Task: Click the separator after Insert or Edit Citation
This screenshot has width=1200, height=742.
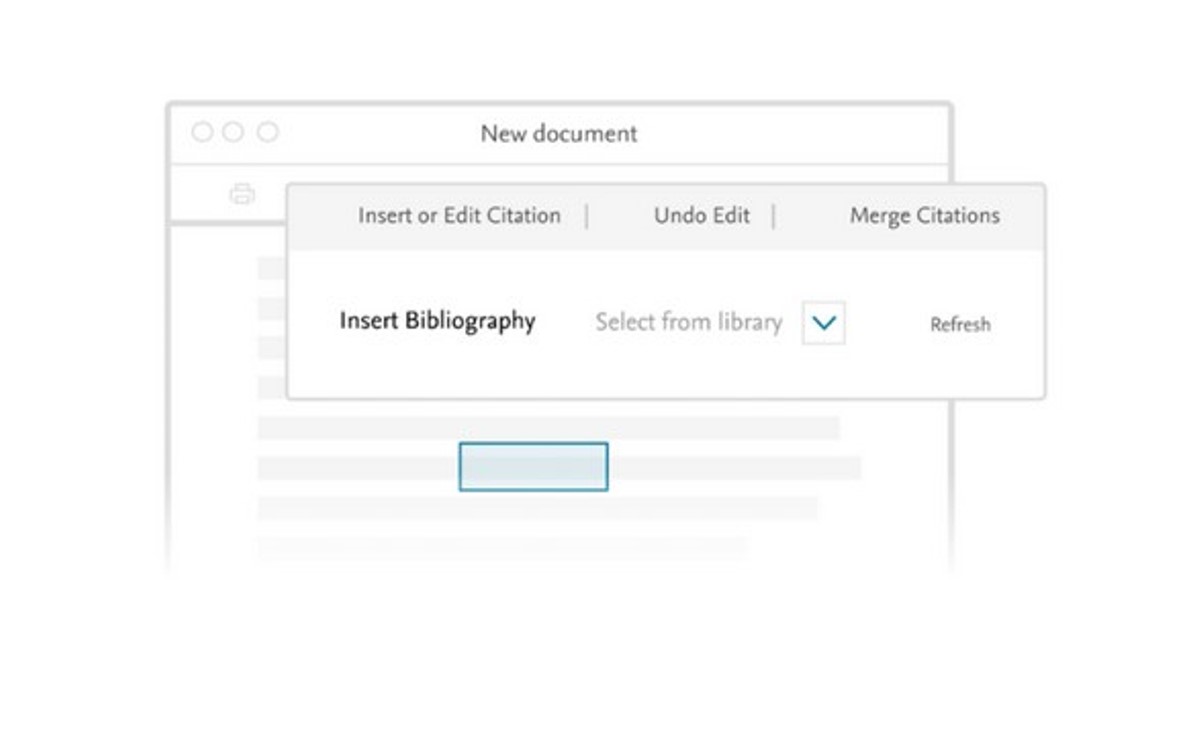Action: tap(587, 216)
